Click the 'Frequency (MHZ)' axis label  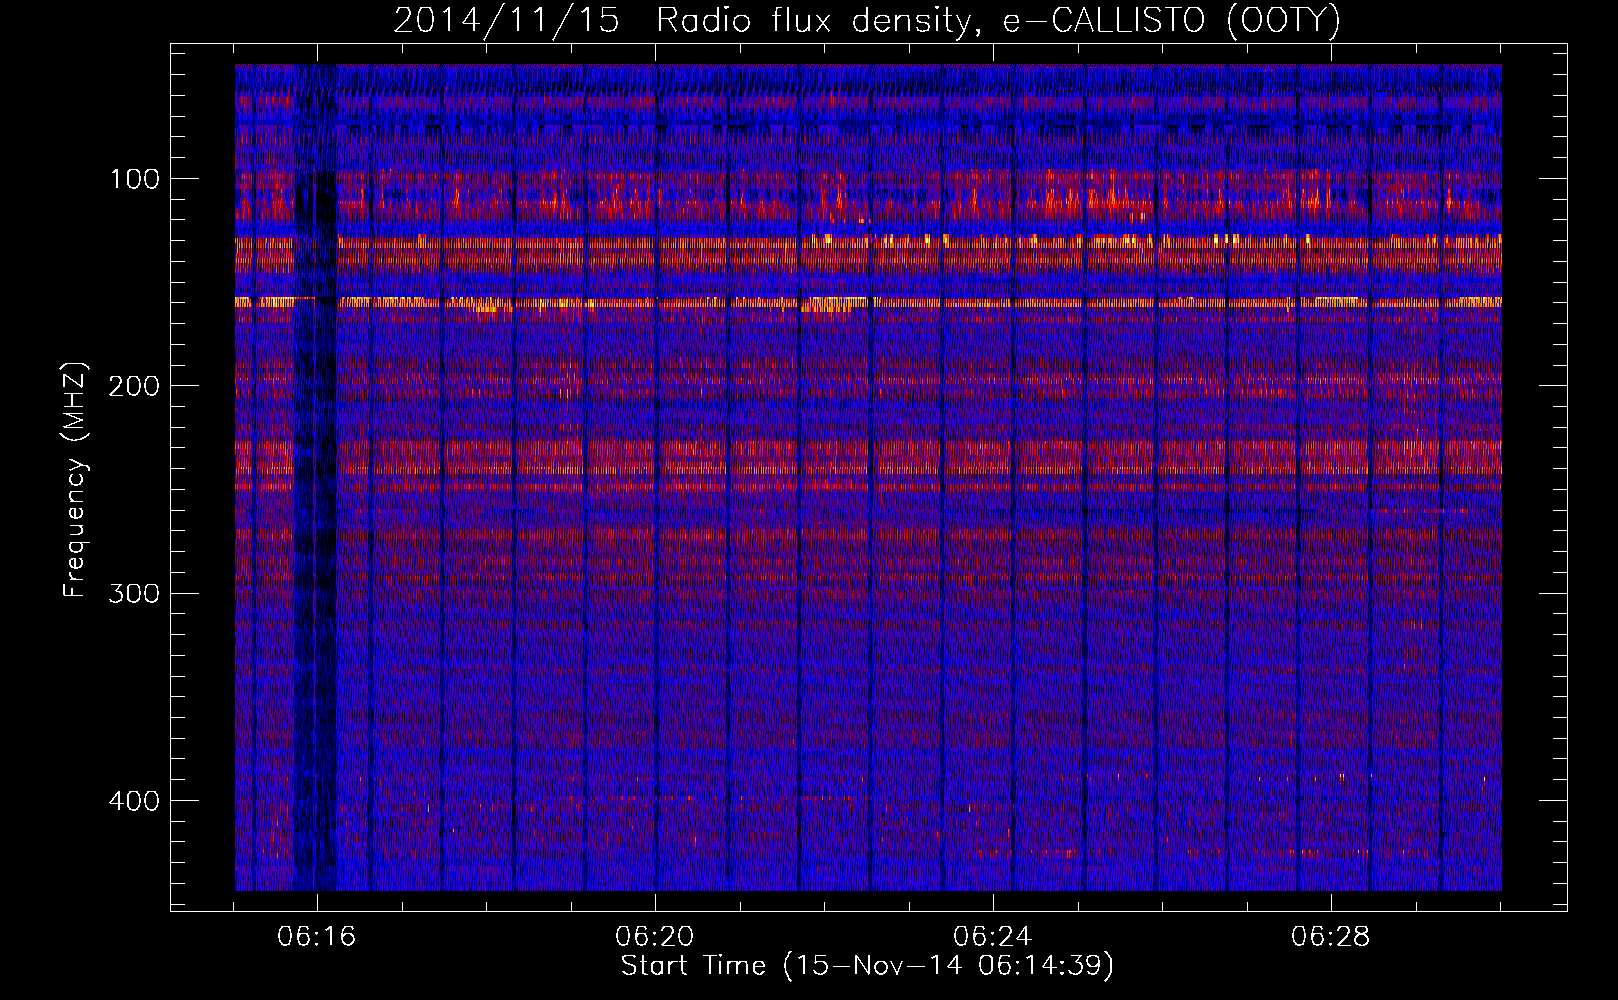click(76, 478)
